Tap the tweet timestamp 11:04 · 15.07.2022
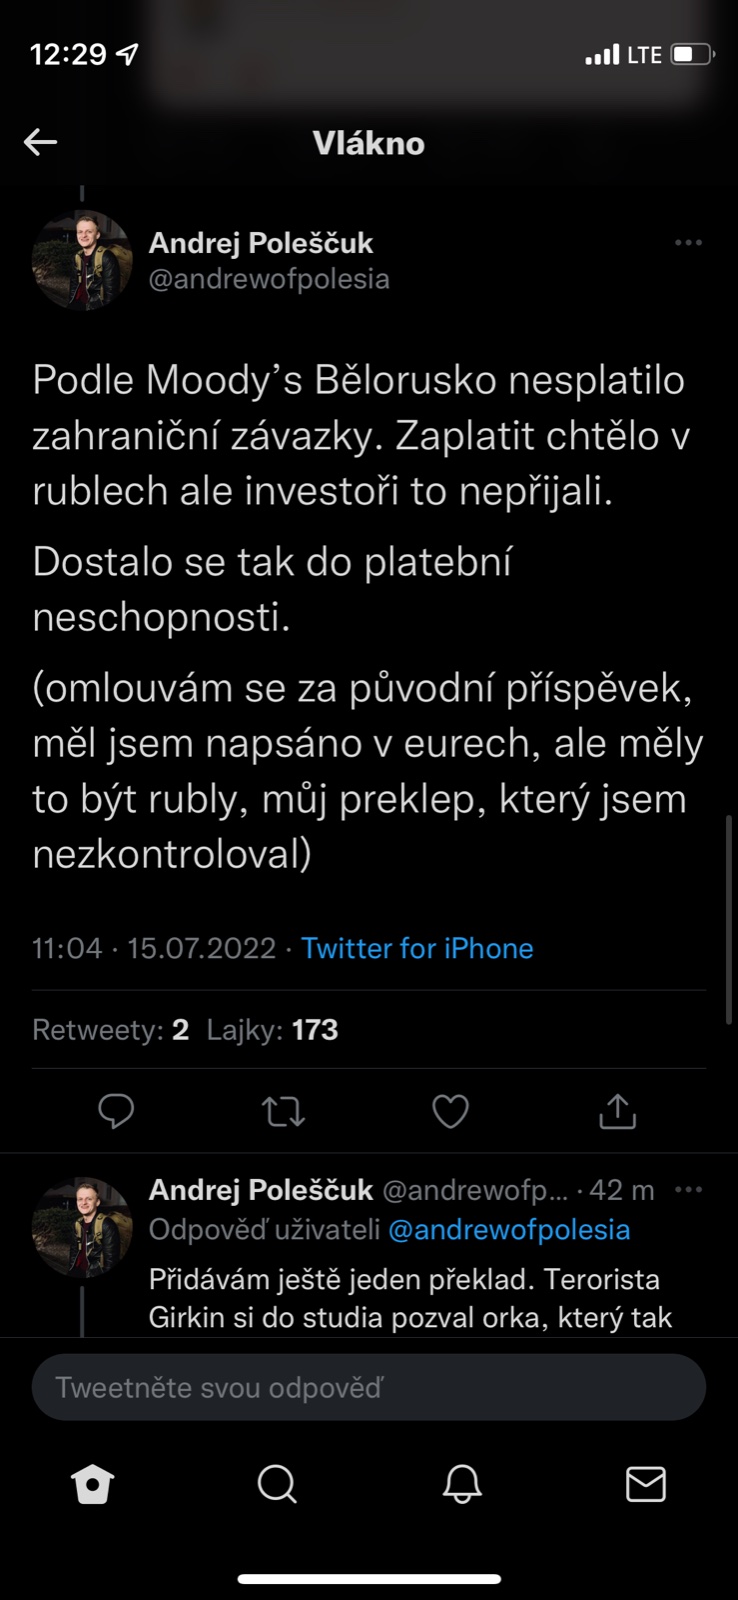 pyautogui.click(x=153, y=948)
